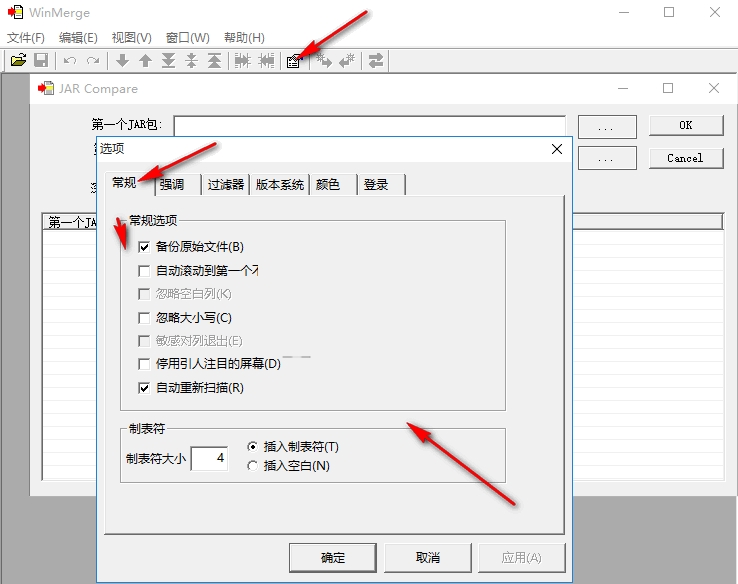Click the Undo arrow toolbar icon
The image size is (738, 584).
pos(70,61)
